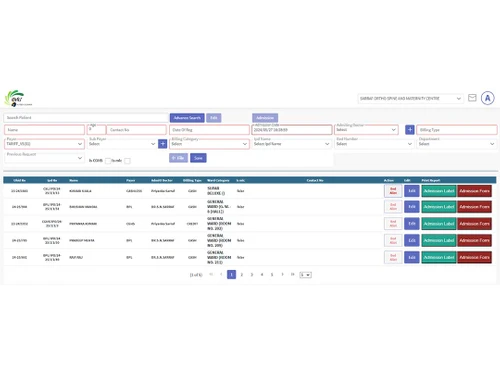Focus the Billing Type field
This screenshot has width=500, height=375.
coord(457,130)
